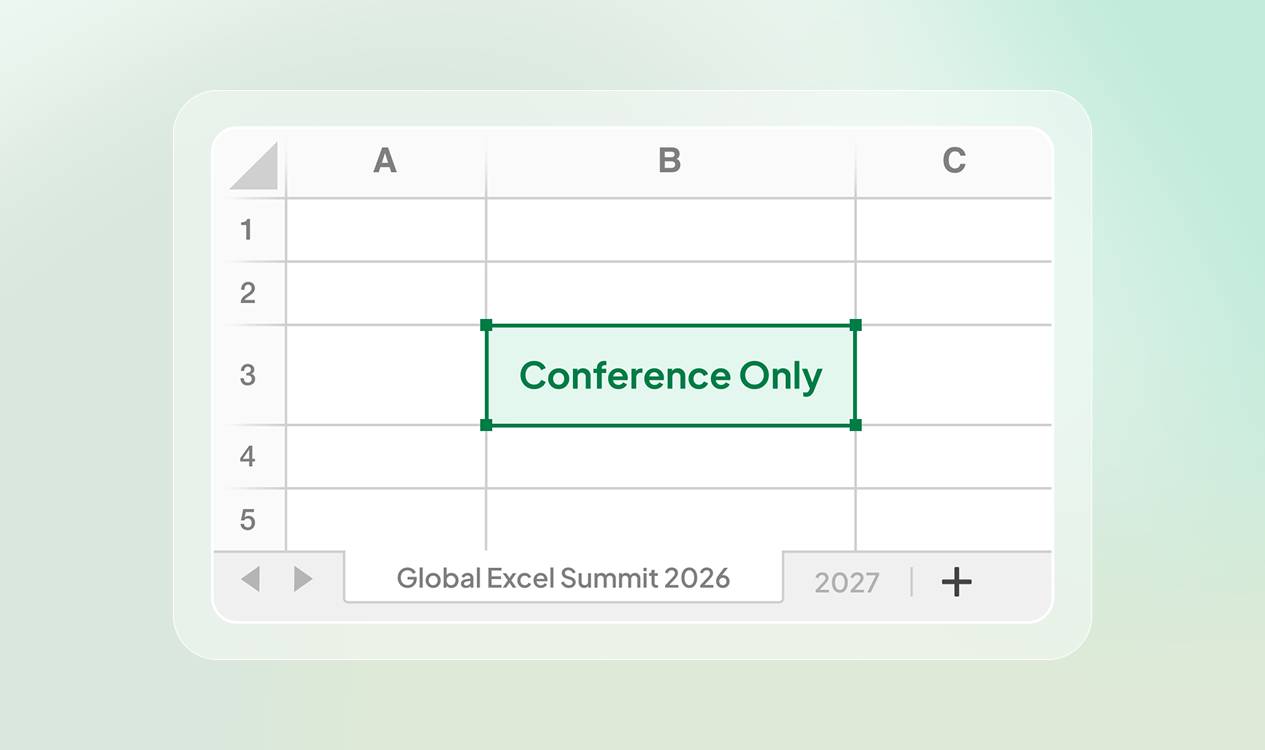Select column C header

click(x=954, y=161)
